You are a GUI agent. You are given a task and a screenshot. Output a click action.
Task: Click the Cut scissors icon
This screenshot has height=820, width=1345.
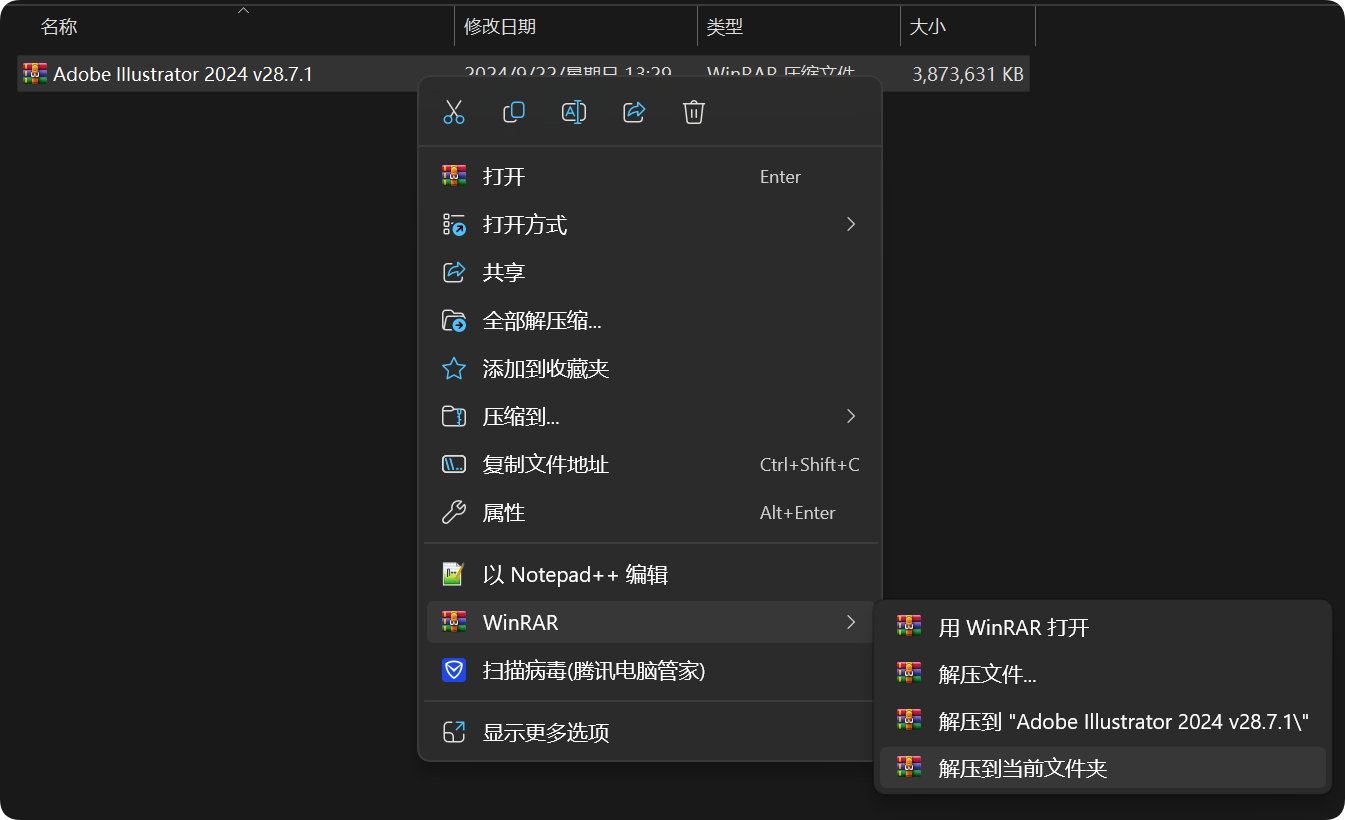coord(454,112)
